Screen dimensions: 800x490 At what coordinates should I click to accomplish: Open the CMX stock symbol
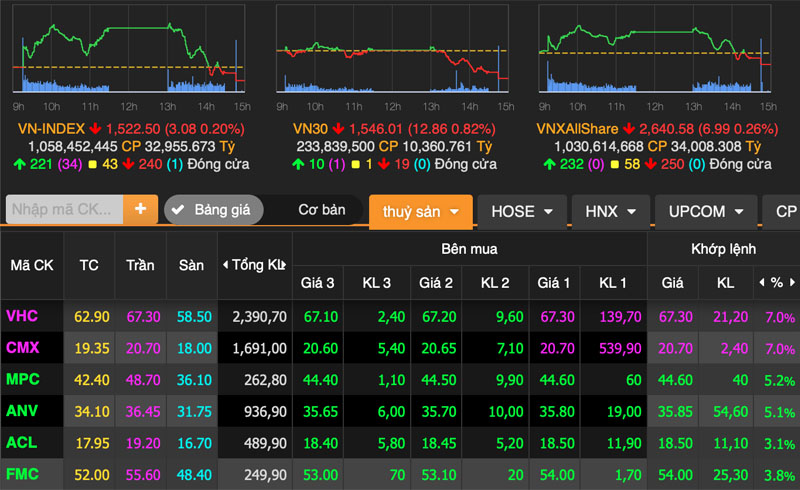point(22,348)
